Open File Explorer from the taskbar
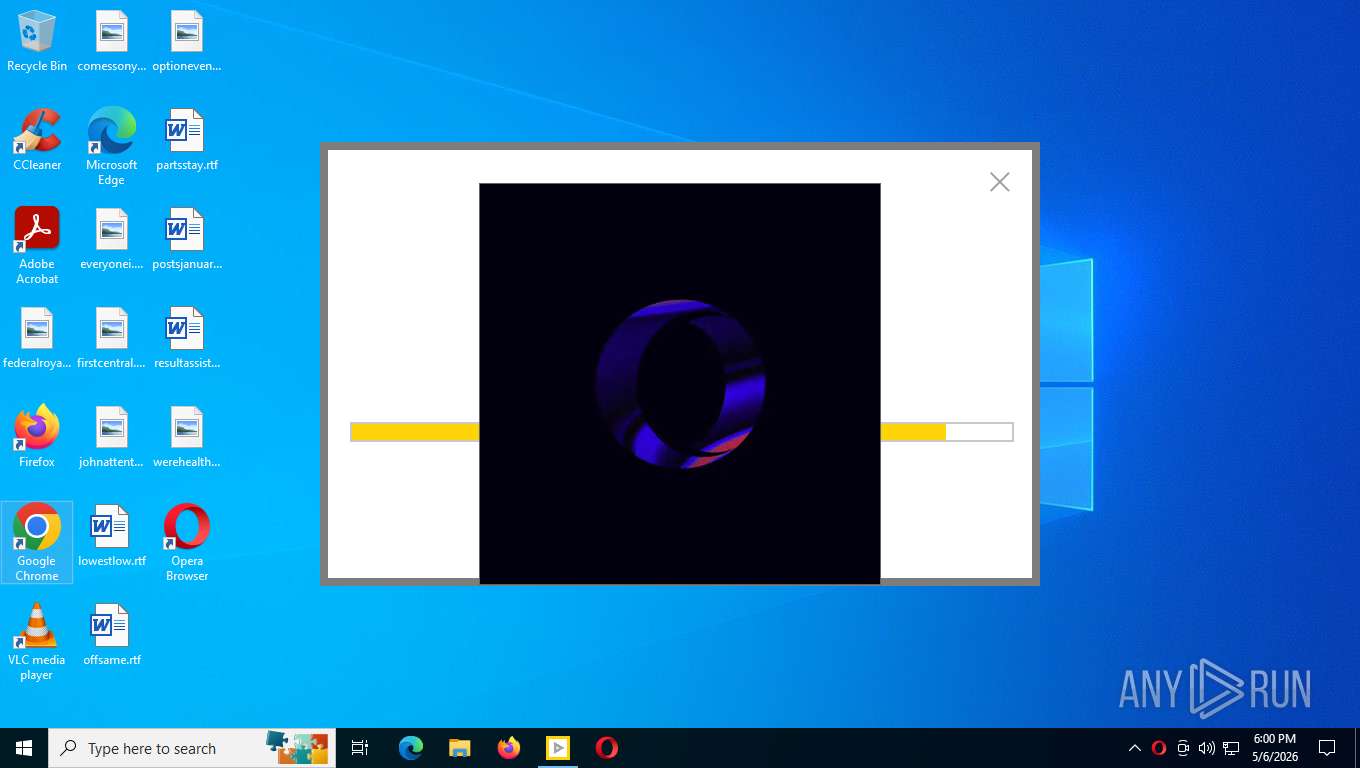1360x768 pixels. pyautogui.click(x=460, y=748)
